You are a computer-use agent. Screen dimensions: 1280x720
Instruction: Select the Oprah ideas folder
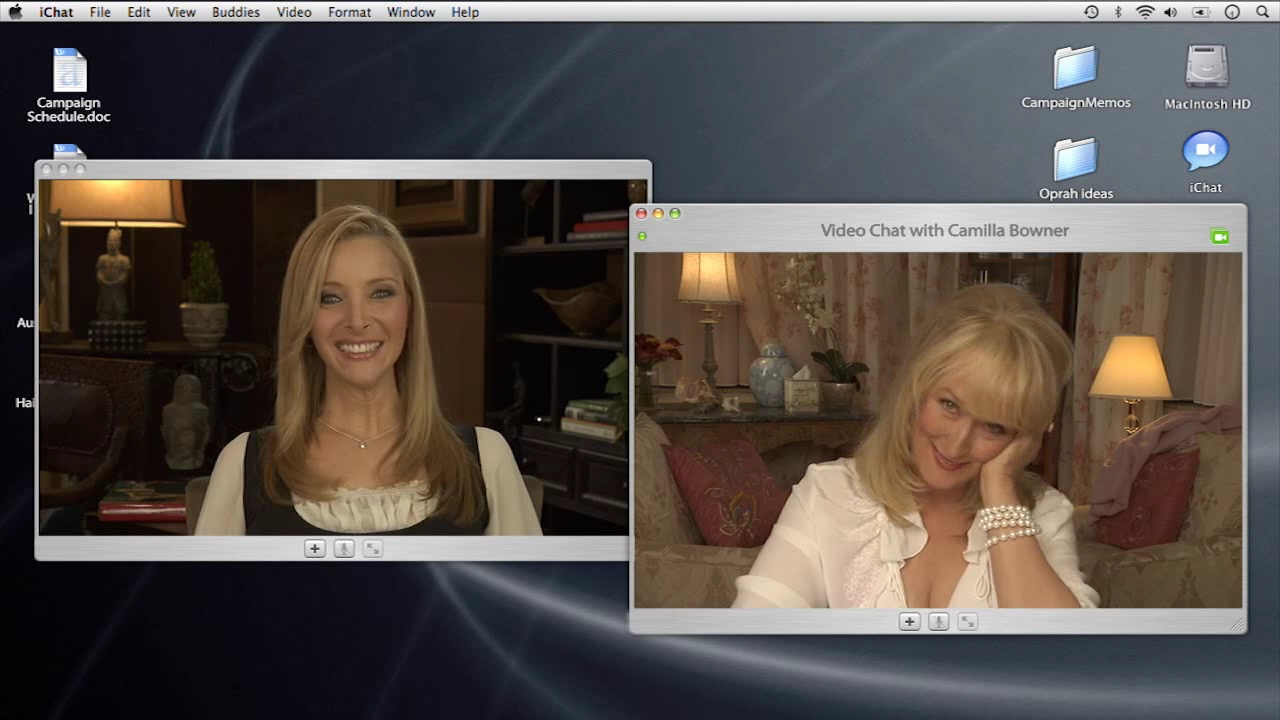tap(1076, 159)
